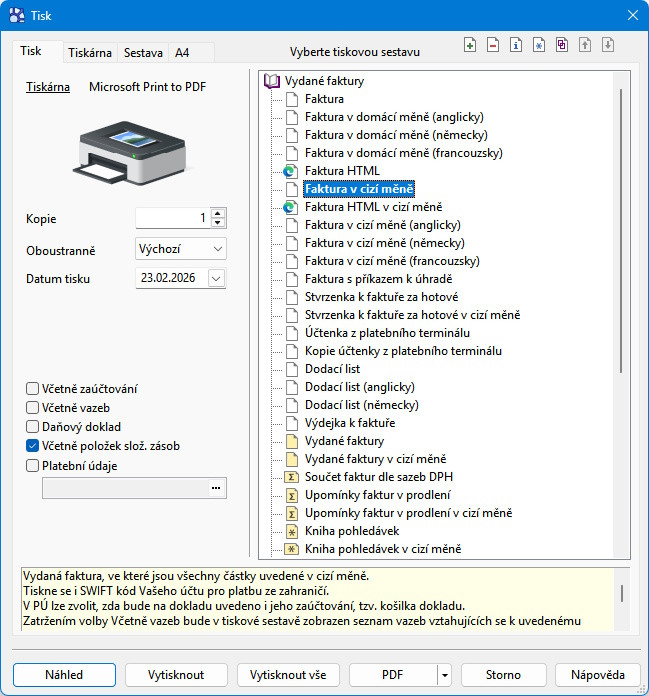Click the report list vertical scrollbar
This screenshot has width=649, height=696.
(x=621, y=231)
